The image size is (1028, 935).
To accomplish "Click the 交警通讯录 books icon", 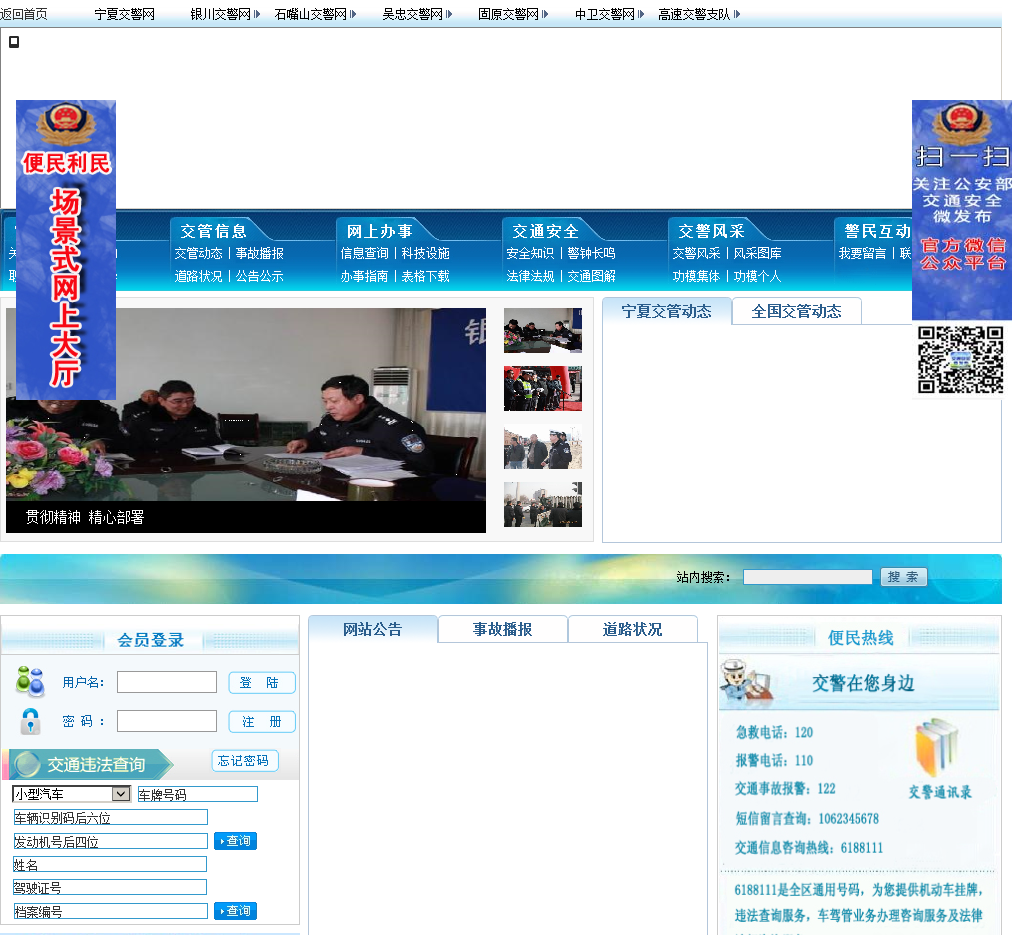I will click(x=938, y=747).
